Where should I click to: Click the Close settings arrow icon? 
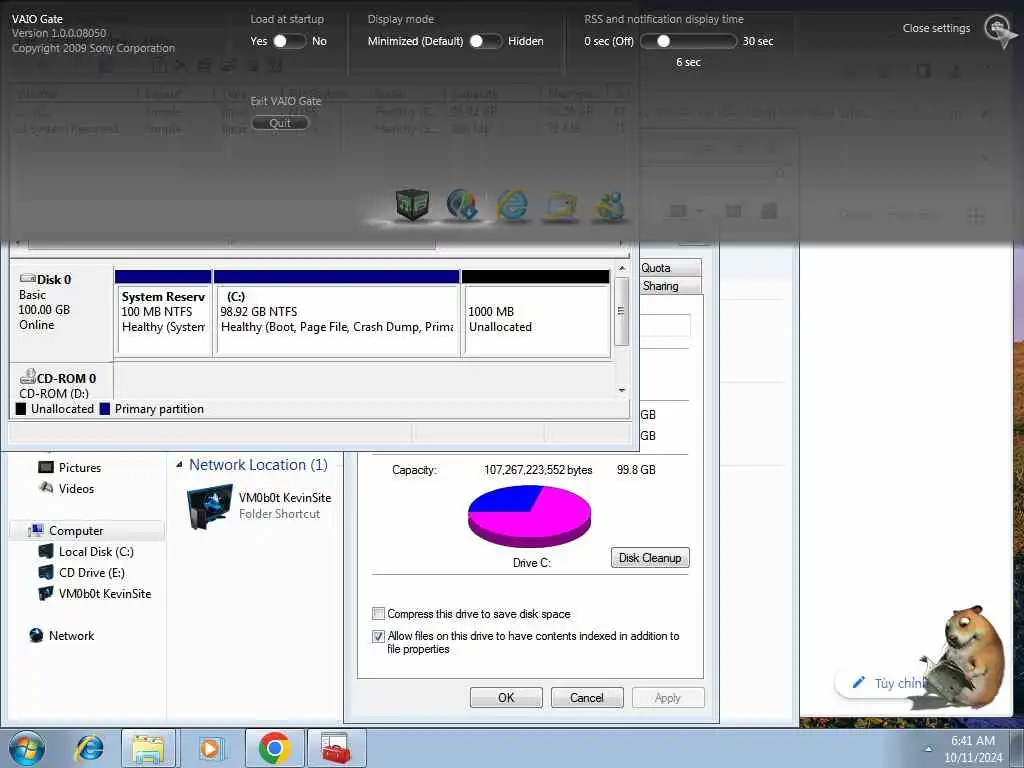pos(999,30)
